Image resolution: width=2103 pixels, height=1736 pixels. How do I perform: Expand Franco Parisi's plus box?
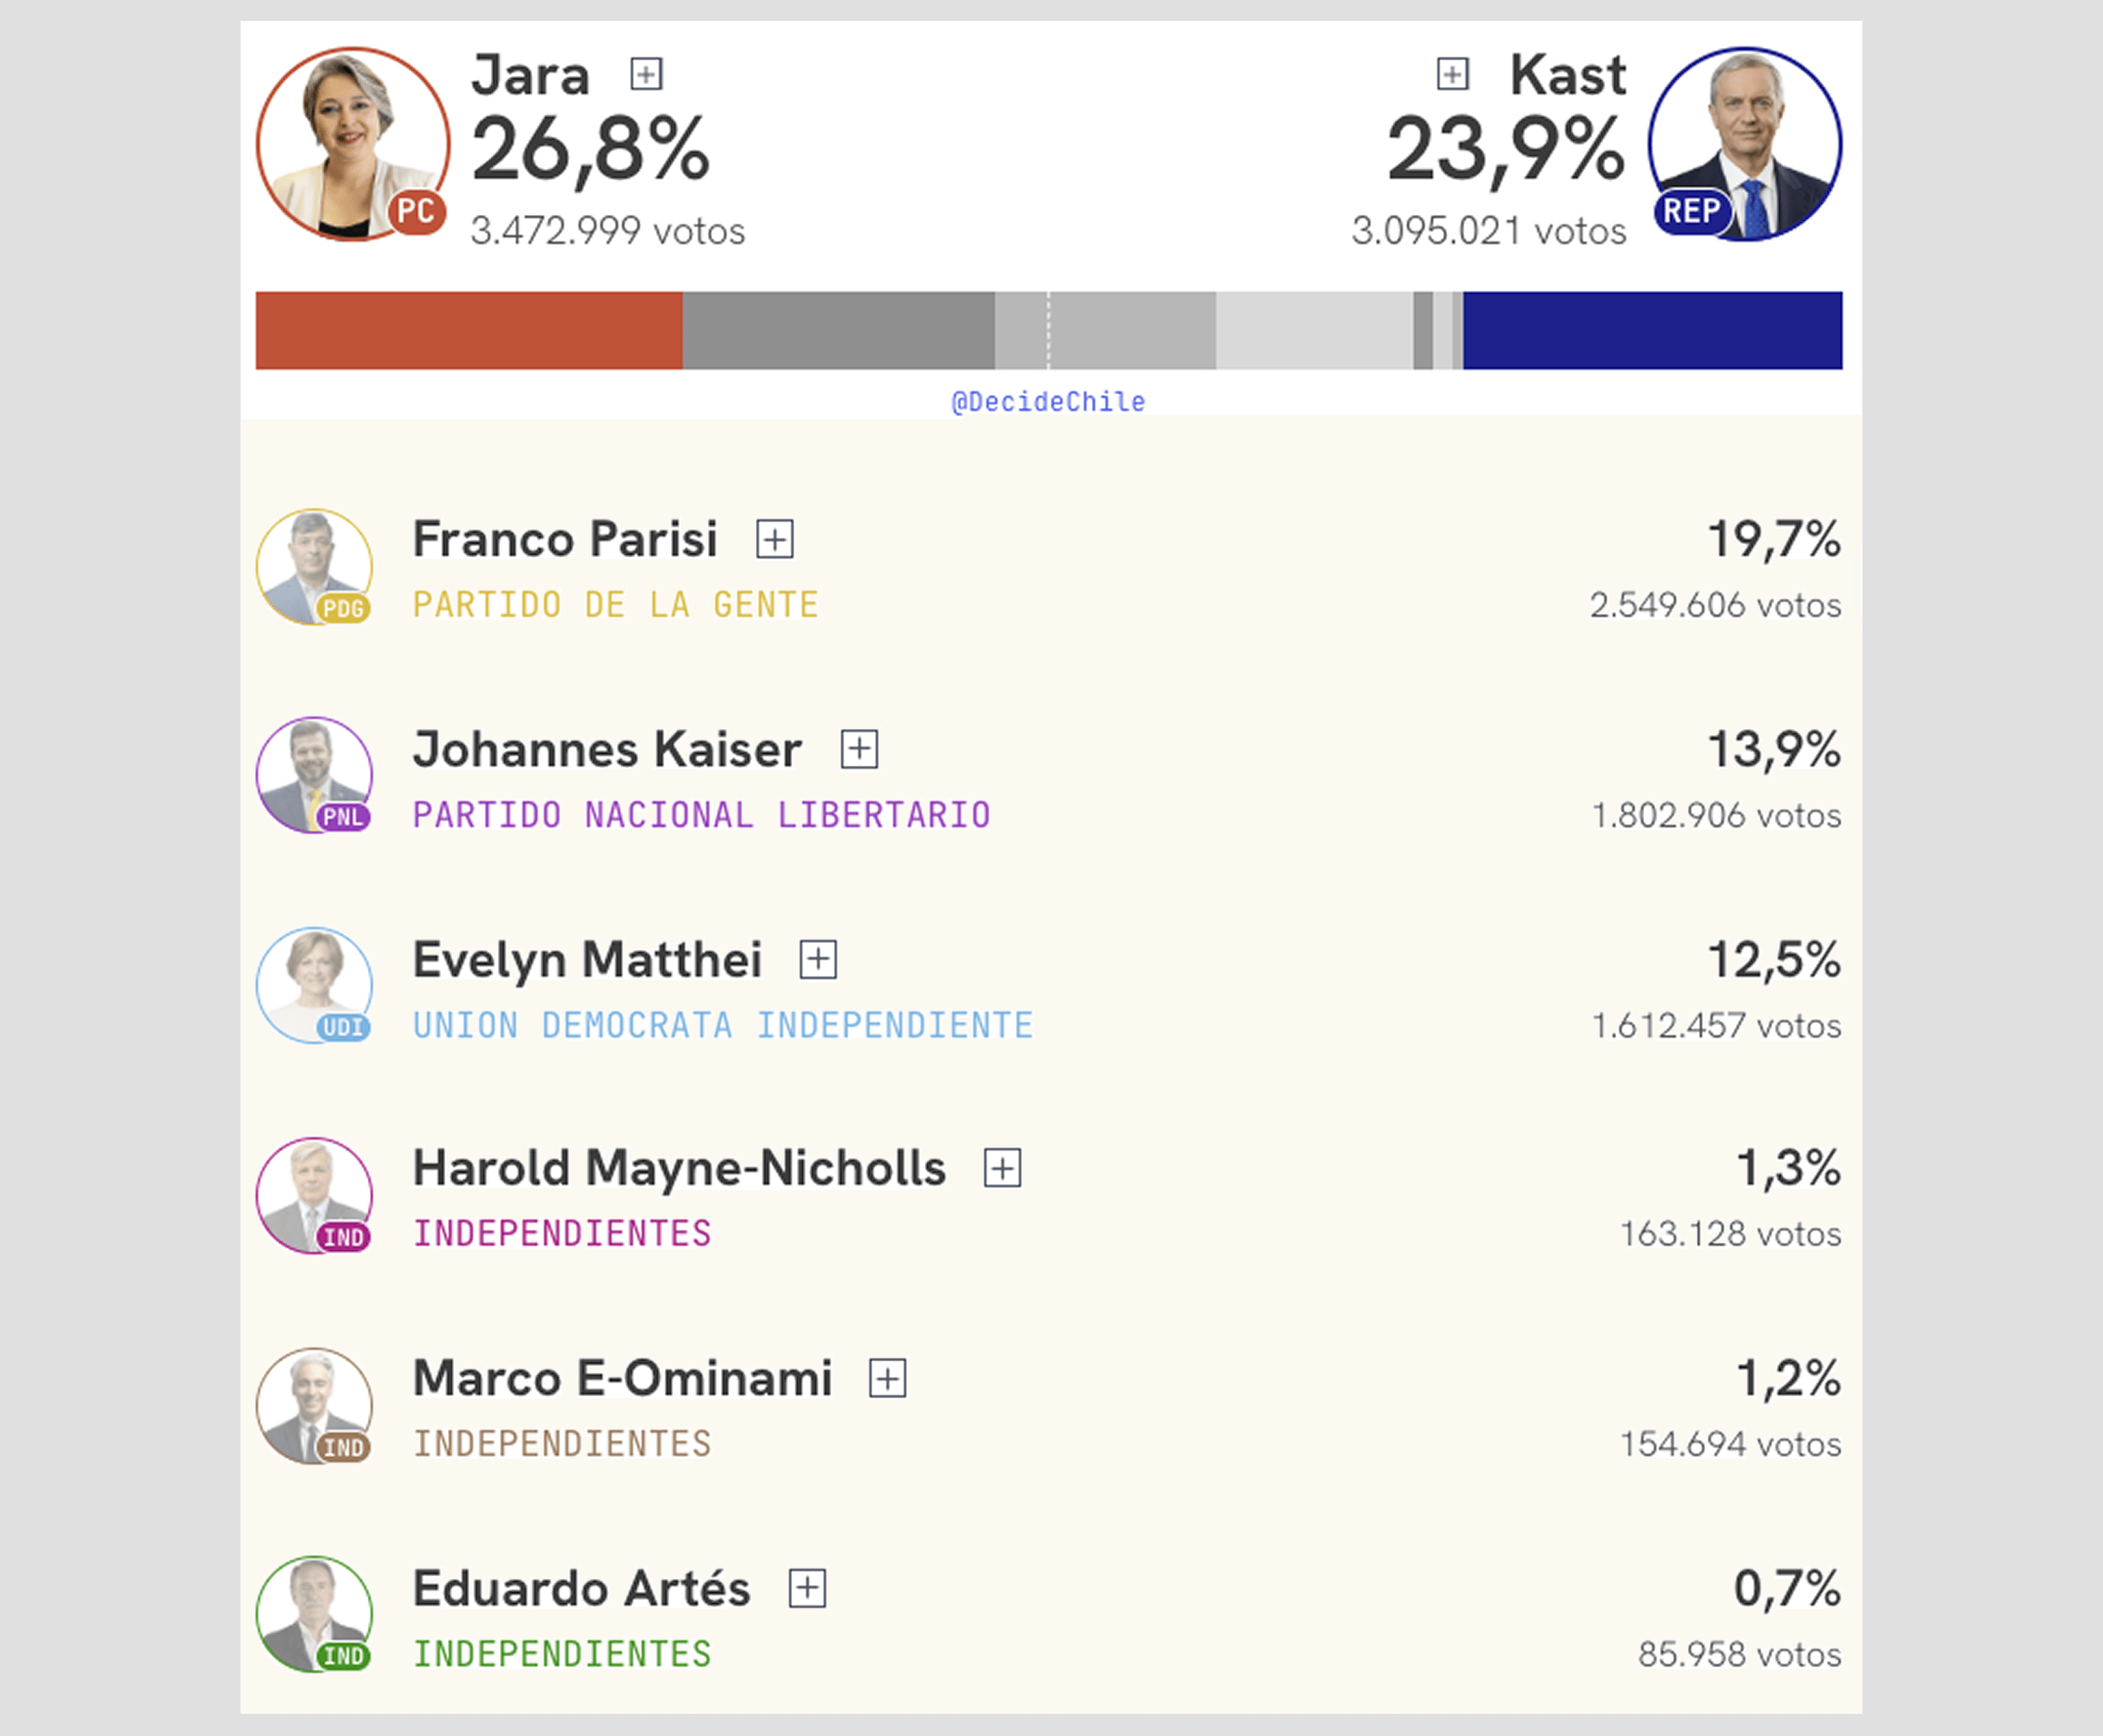click(x=775, y=539)
